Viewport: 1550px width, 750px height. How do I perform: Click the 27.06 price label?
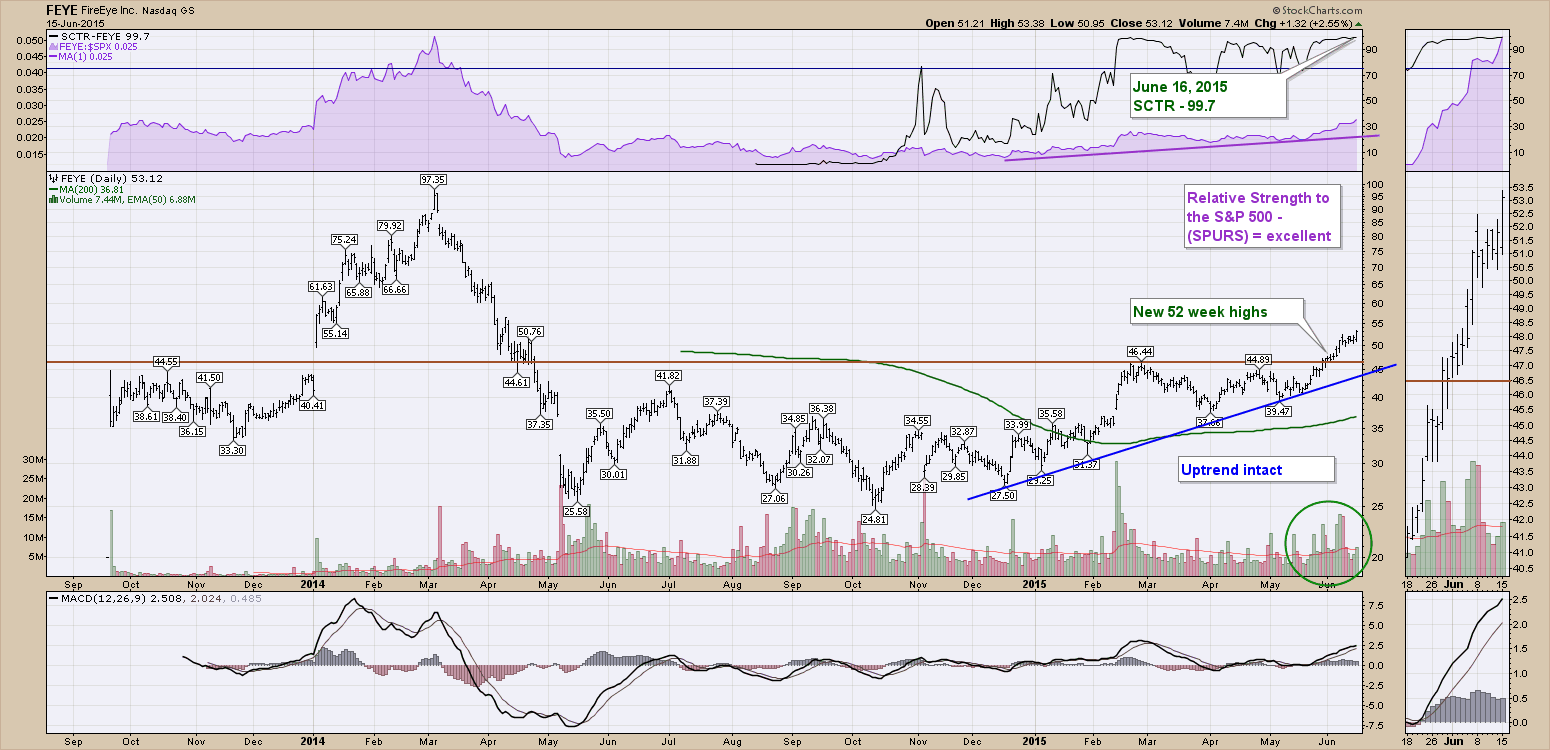[774, 498]
